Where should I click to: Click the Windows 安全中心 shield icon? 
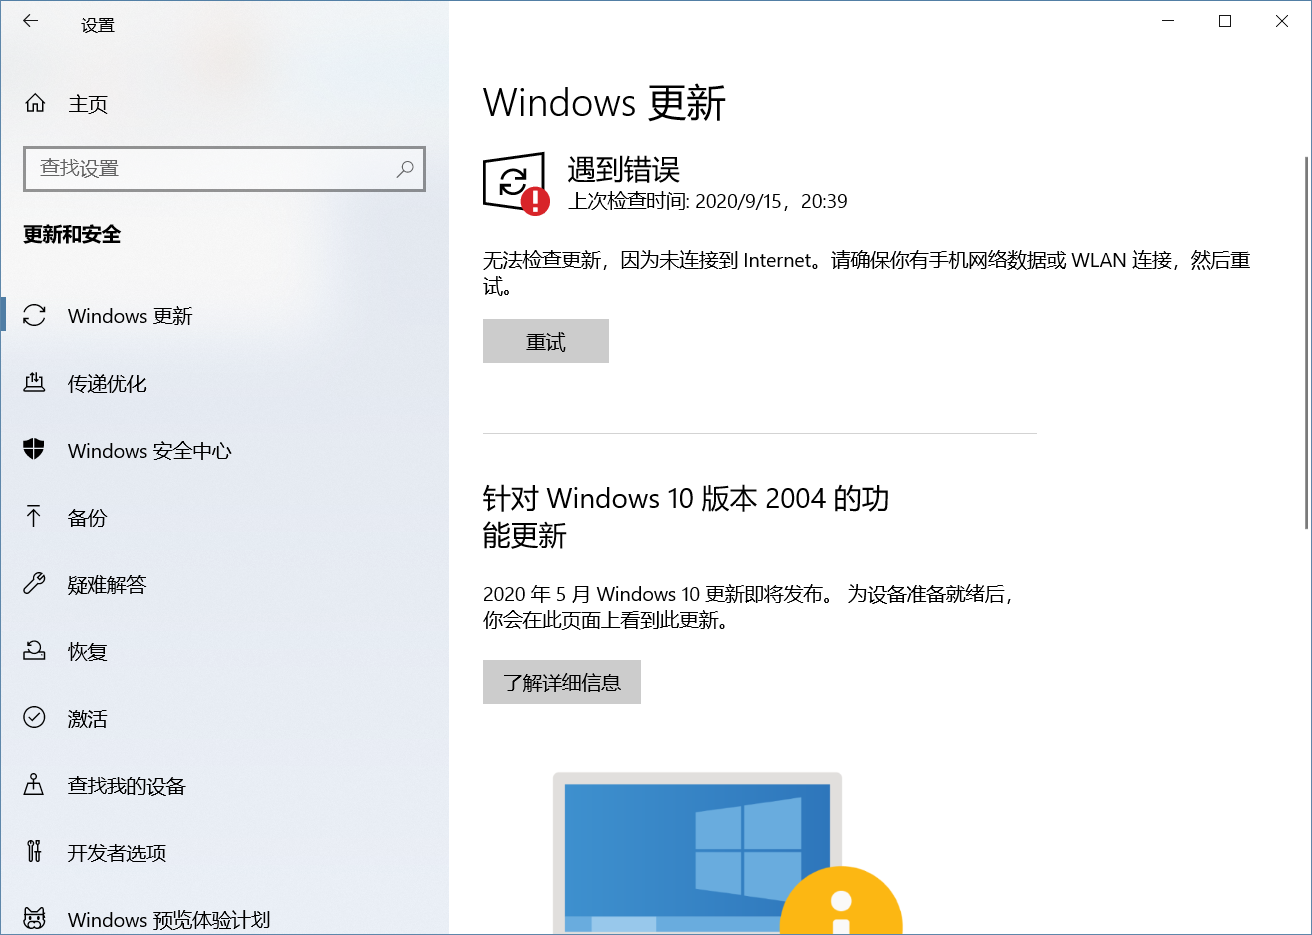pos(34,450)
